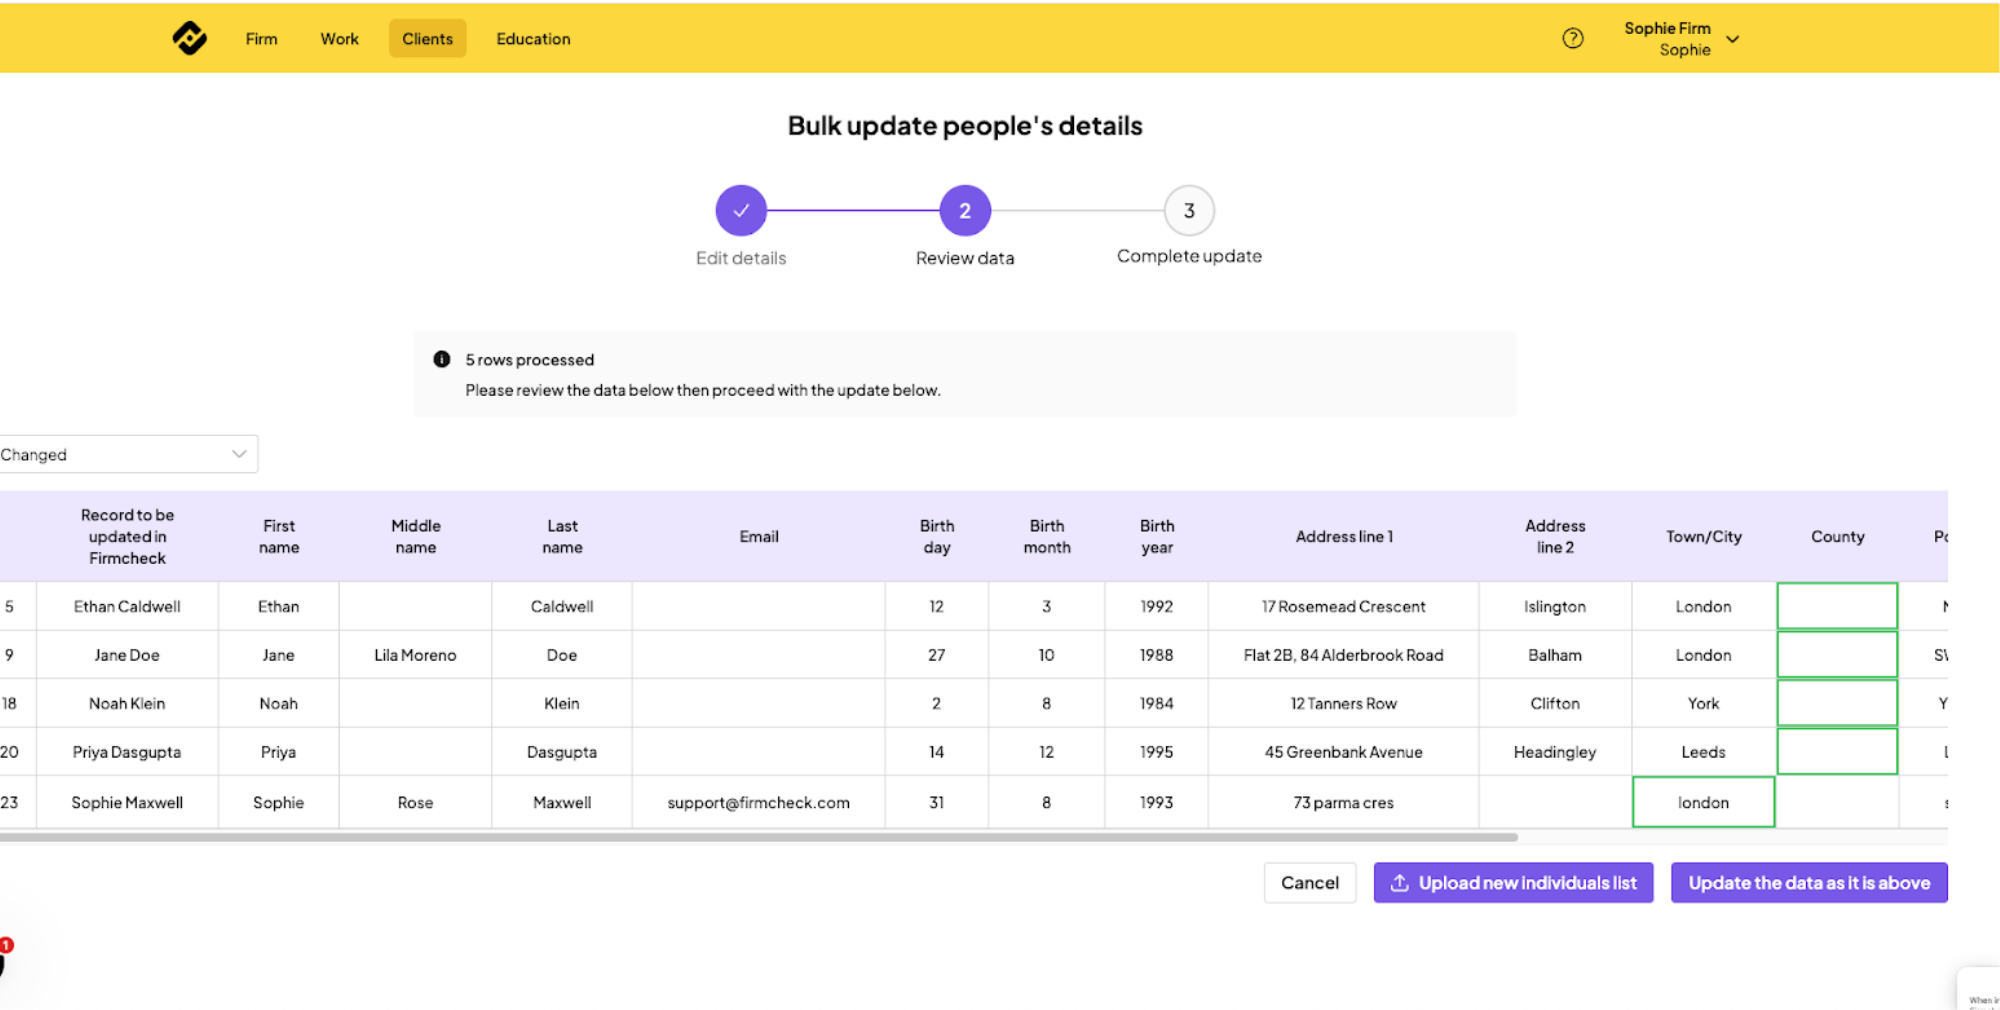Click the upload icon on the Upload button
This screenshot has height=1010, width=2000.
coord(1399,883)
